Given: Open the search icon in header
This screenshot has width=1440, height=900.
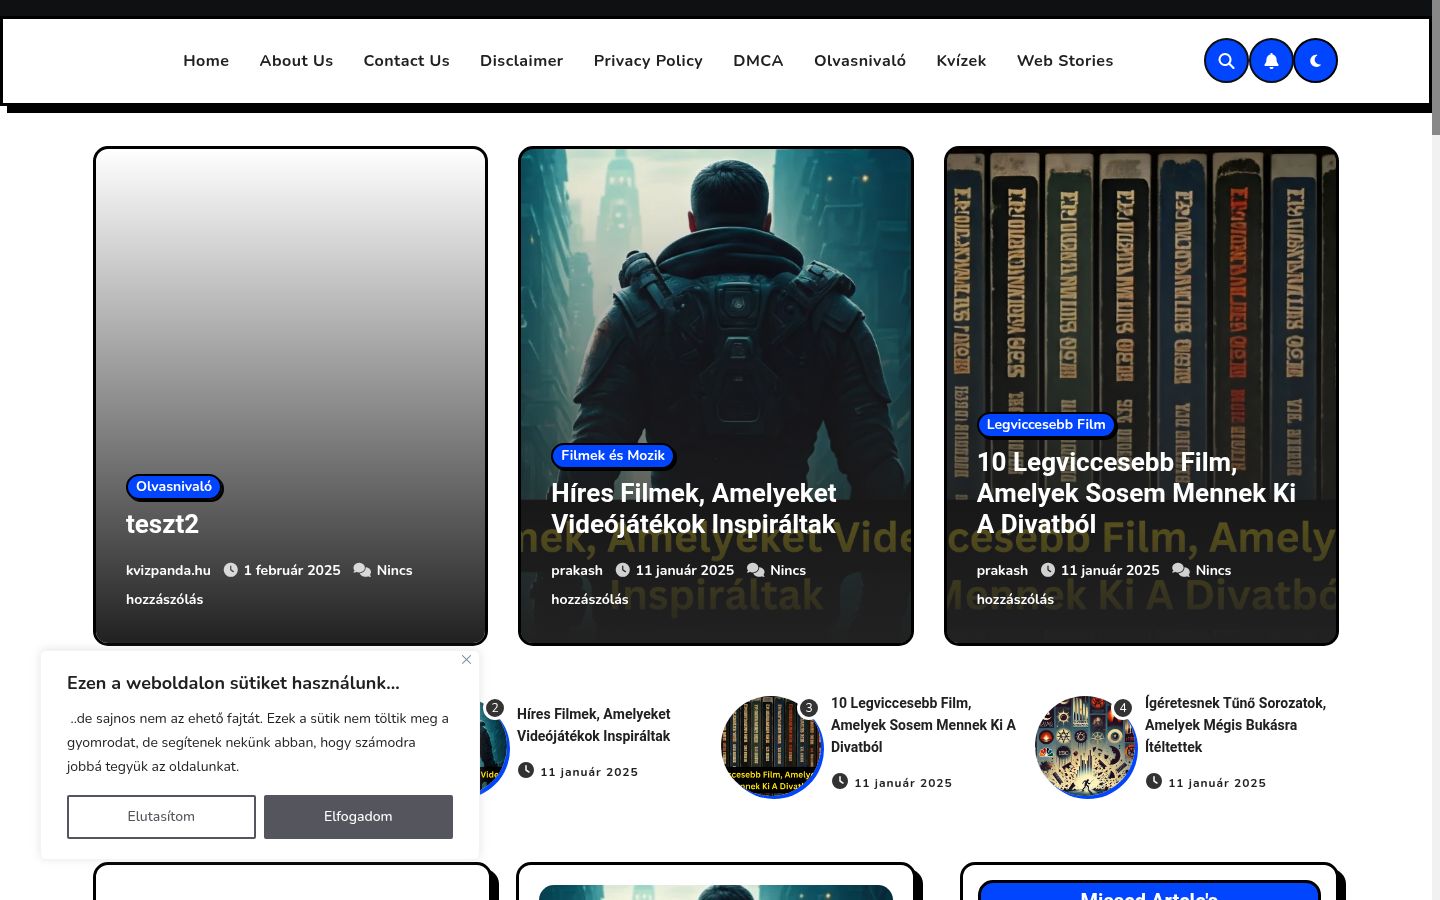Looking at the screenshot, I should click(x=1226, y=61).
